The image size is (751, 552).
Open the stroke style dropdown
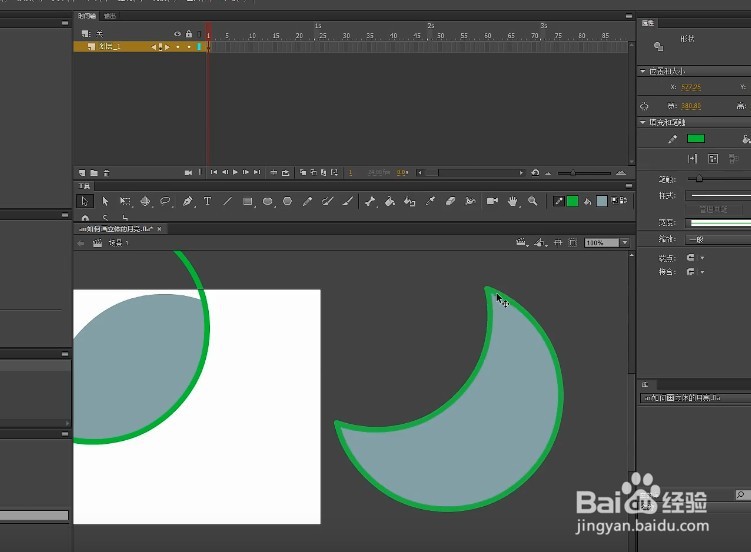(718, 195)
